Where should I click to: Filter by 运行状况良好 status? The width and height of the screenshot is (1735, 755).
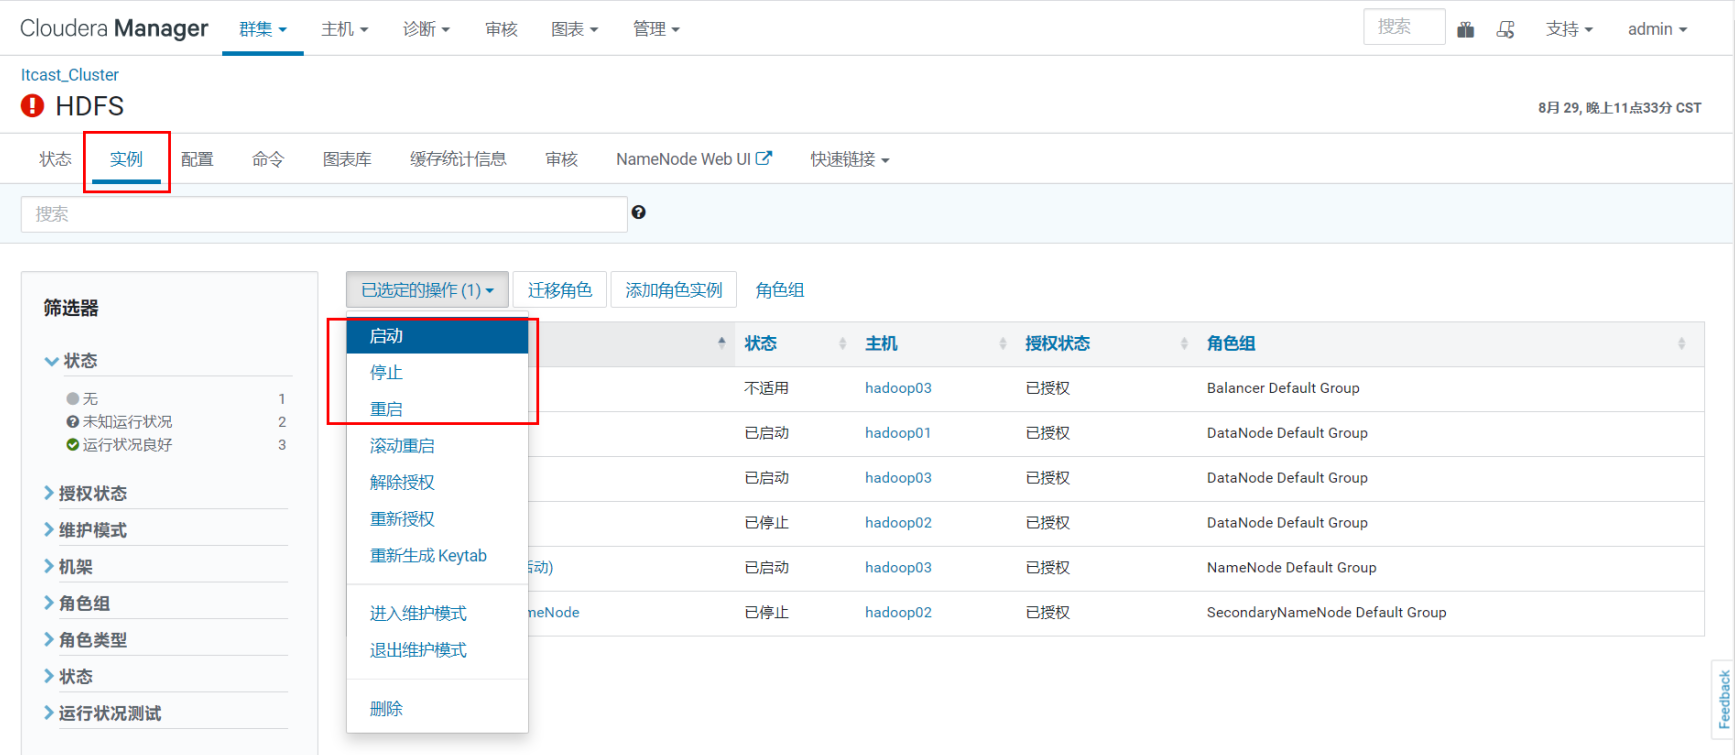127,445
